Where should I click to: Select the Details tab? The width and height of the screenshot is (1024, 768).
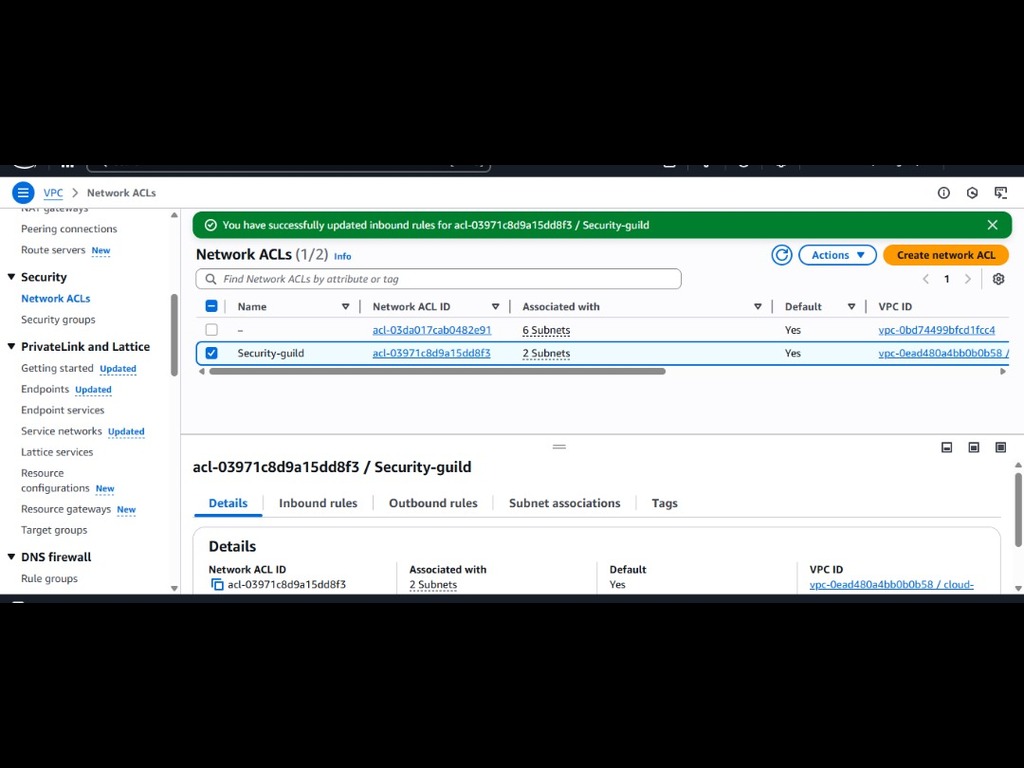click(228, 503)
